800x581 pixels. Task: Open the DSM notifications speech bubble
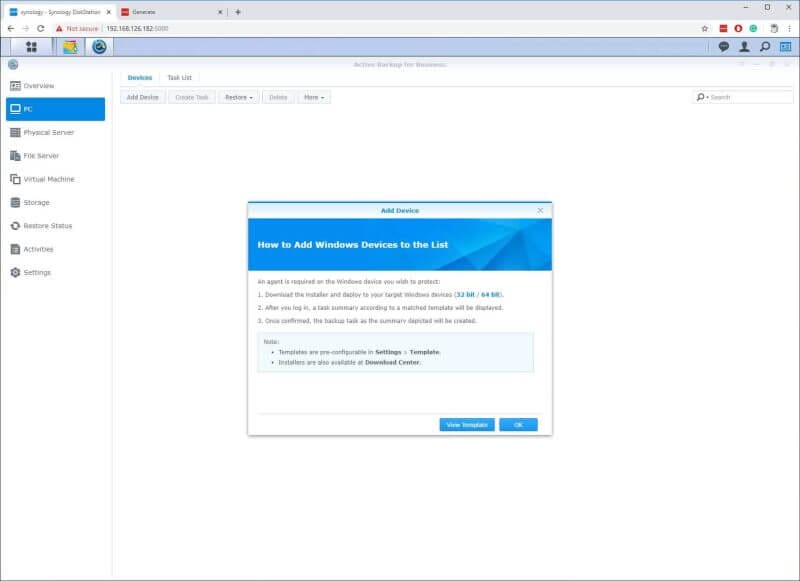[724, 47]
